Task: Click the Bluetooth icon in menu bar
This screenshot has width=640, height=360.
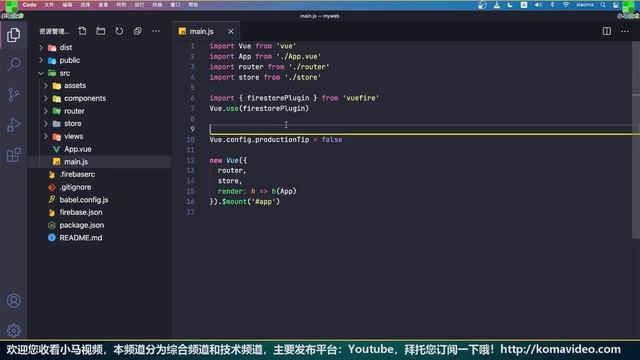Action: point(552,5)
